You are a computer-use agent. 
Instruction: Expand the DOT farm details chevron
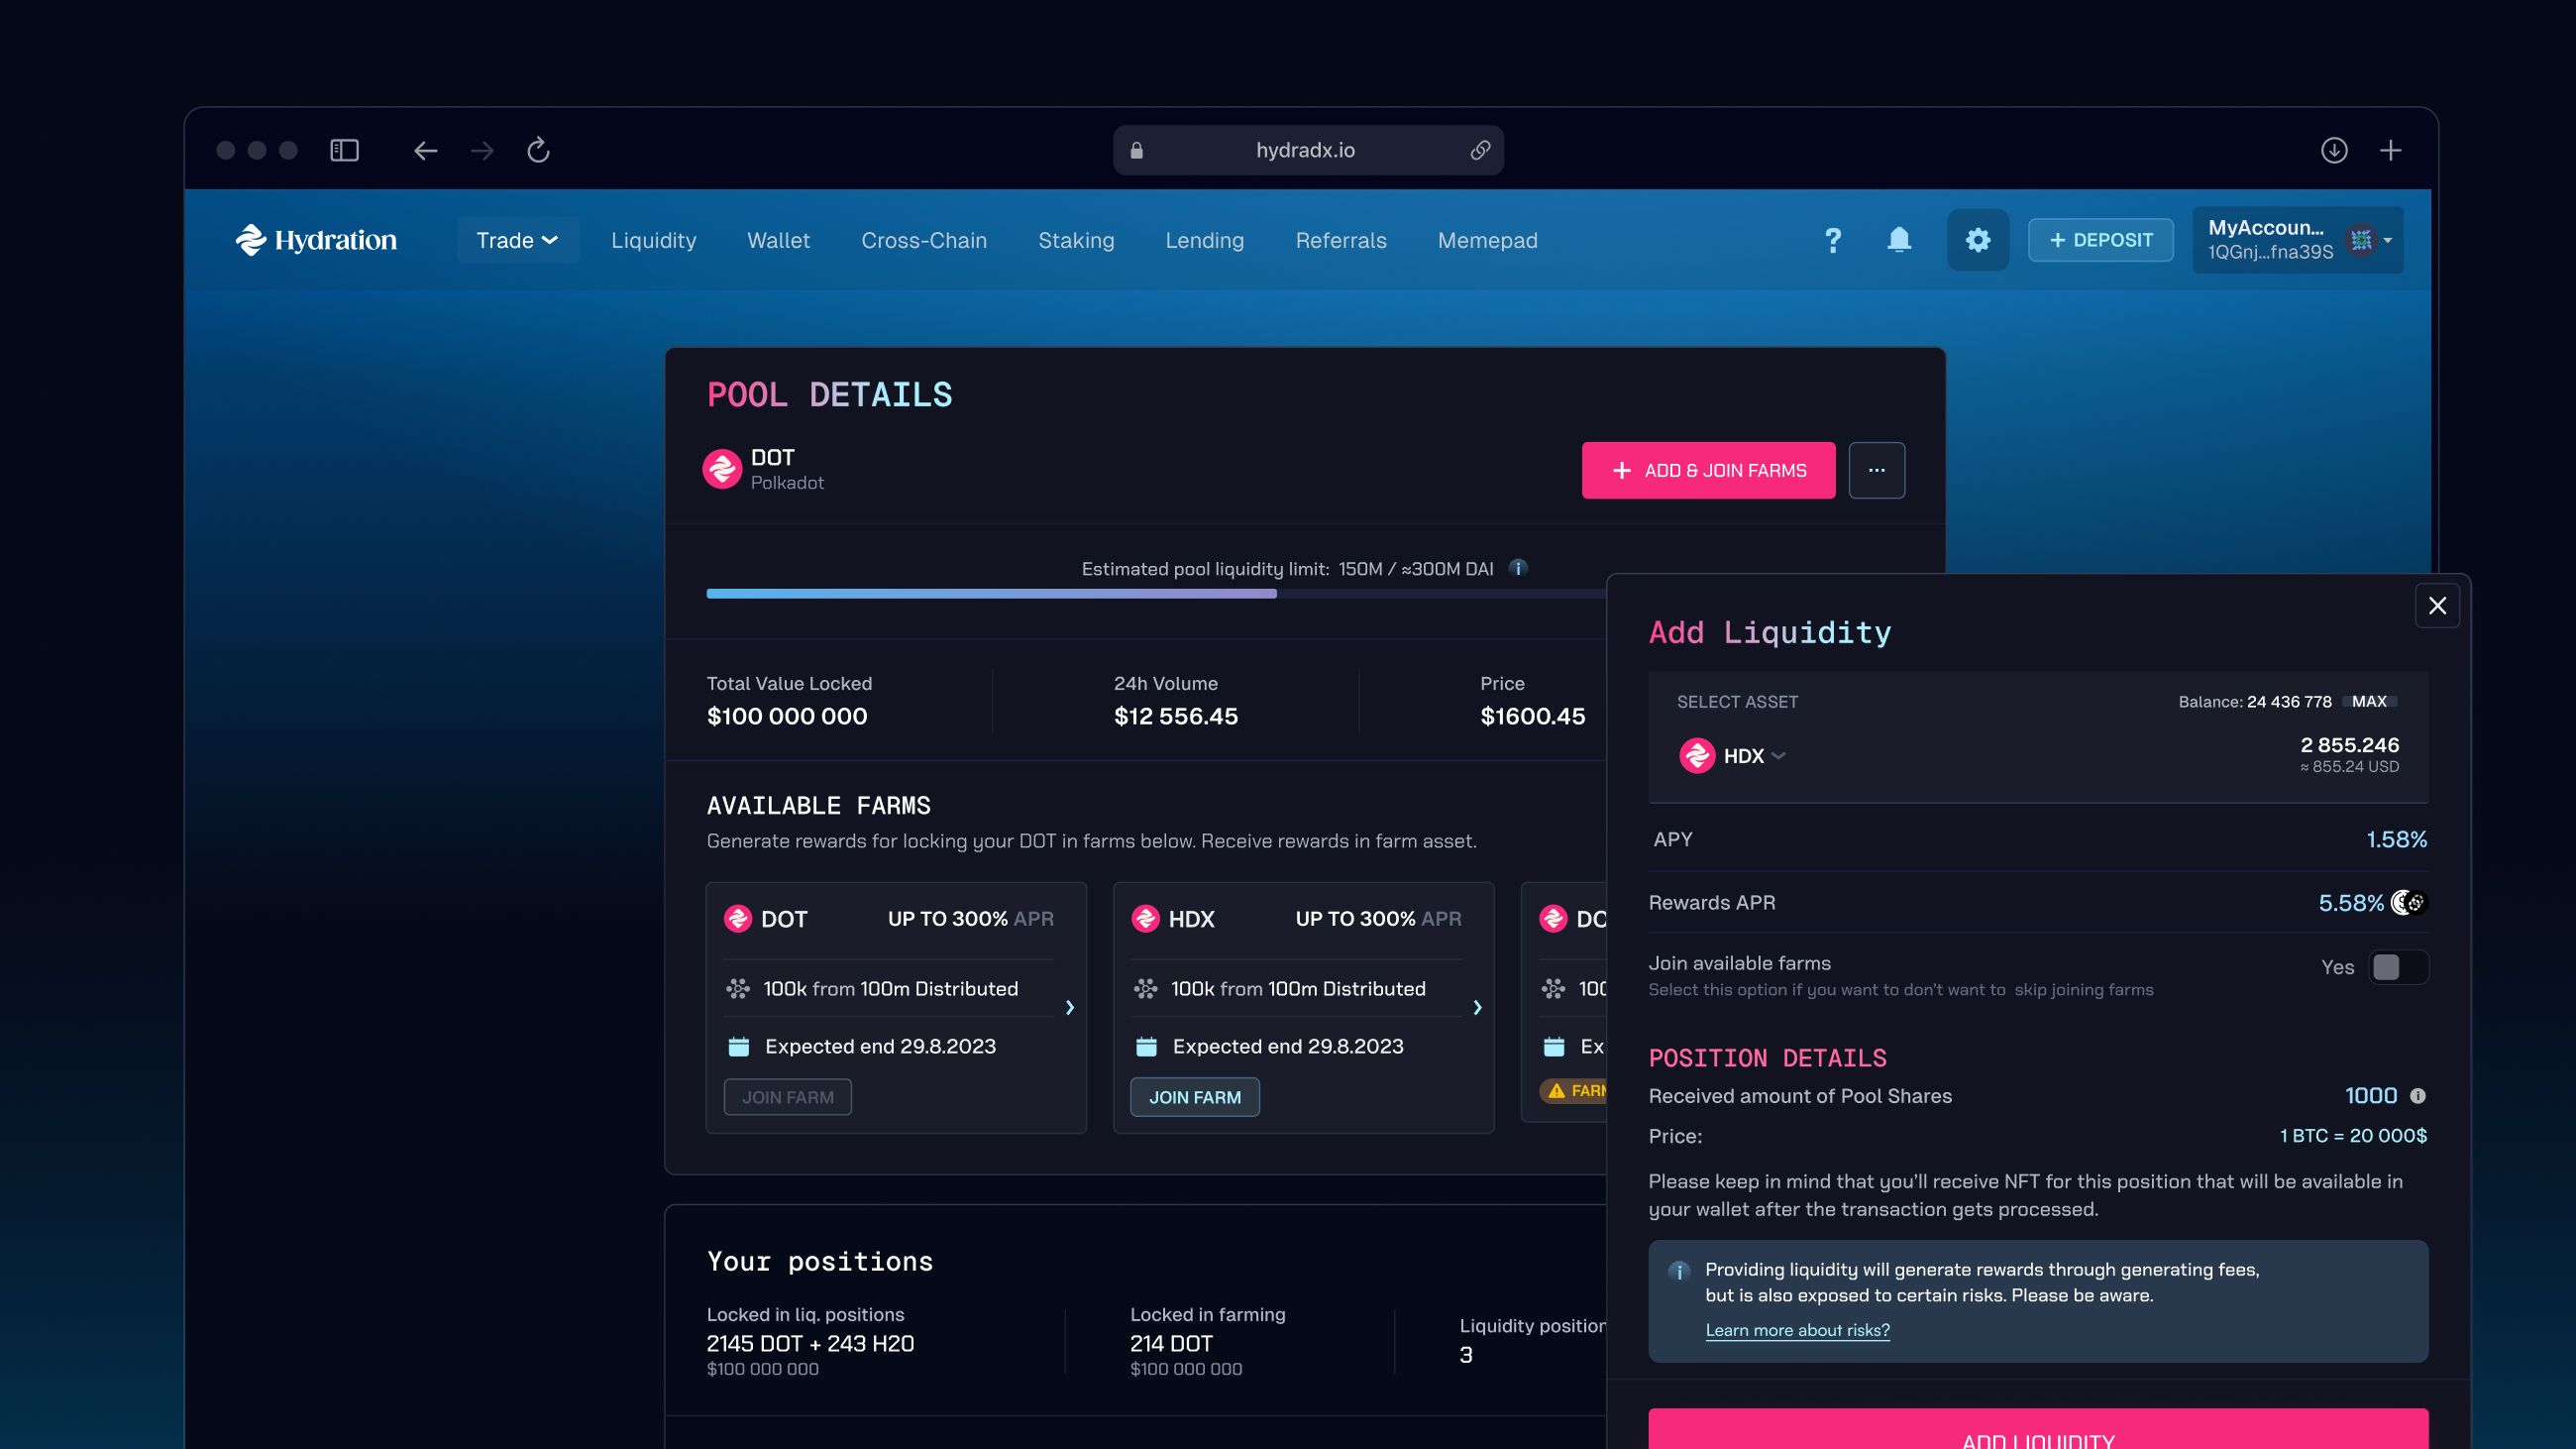pyautogui.click(x=1069, y=1007)
